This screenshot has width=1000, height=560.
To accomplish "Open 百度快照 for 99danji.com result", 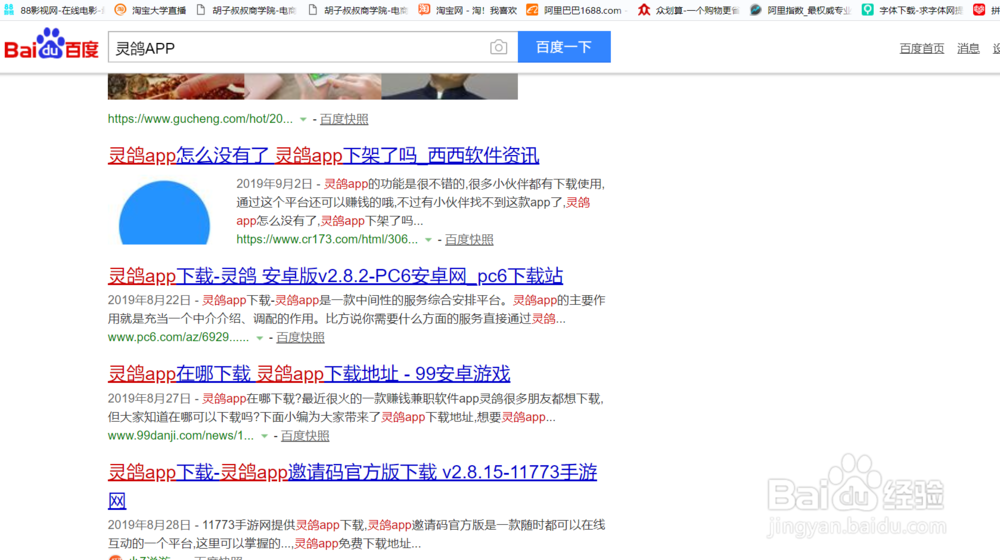I will (x=305, y=436).
